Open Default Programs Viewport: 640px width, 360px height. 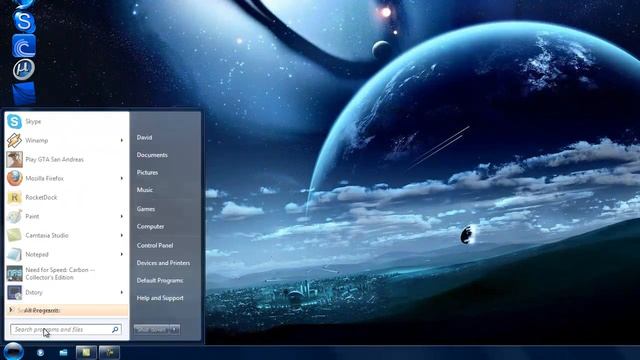(160, 281)
